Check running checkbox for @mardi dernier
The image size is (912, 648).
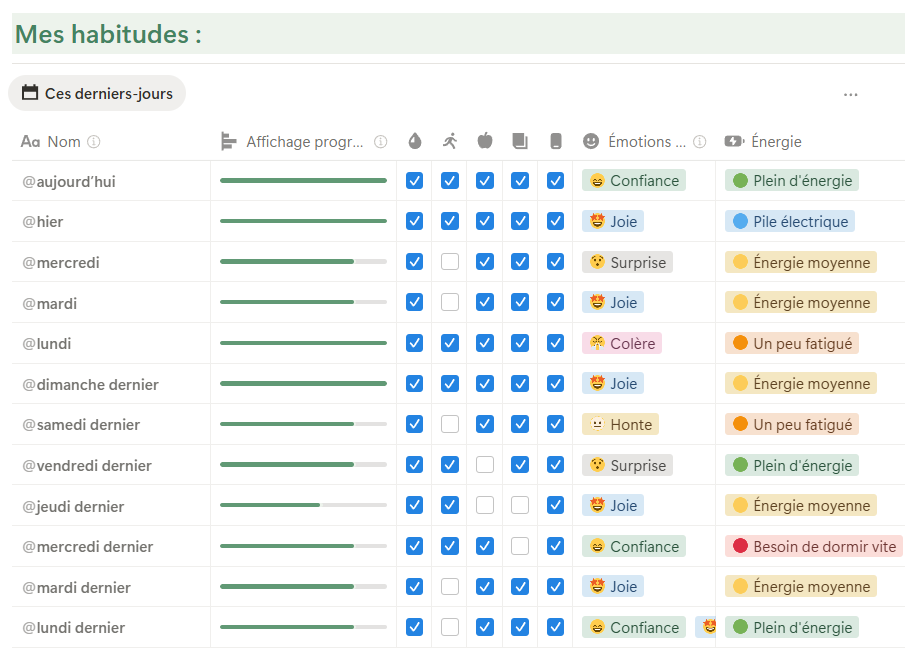click(450, 586)
